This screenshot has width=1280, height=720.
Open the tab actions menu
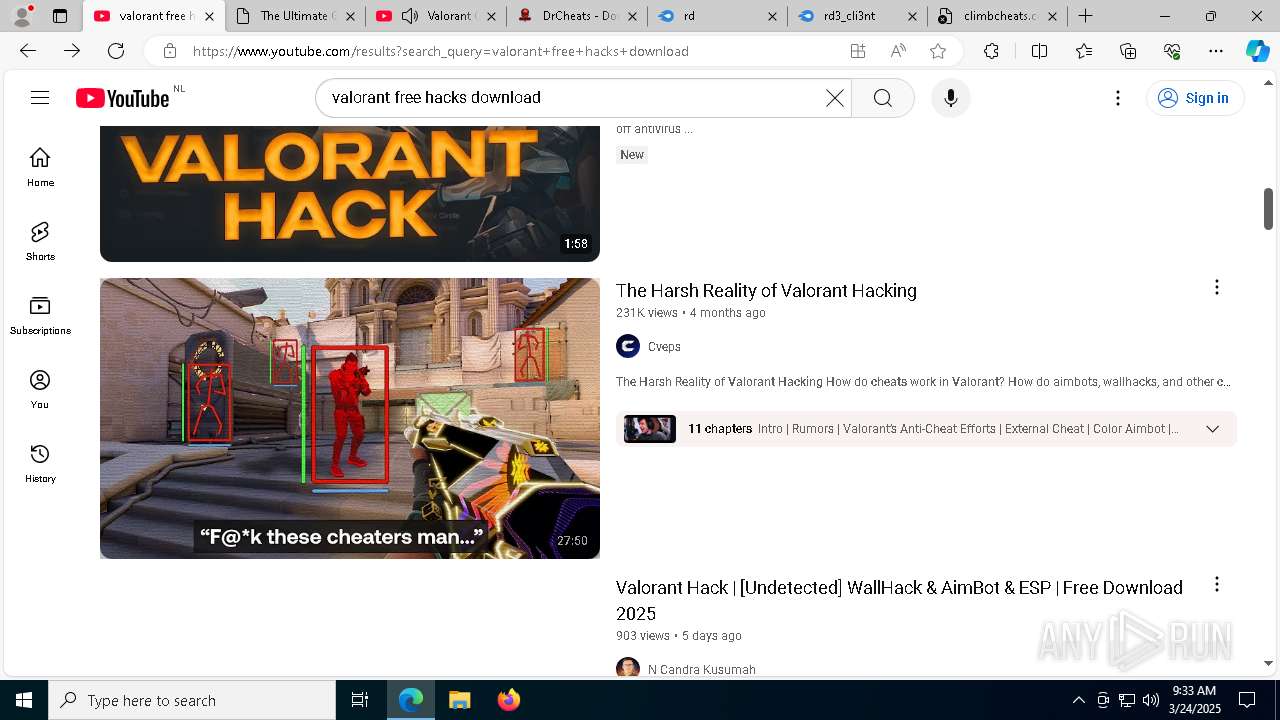60,16
